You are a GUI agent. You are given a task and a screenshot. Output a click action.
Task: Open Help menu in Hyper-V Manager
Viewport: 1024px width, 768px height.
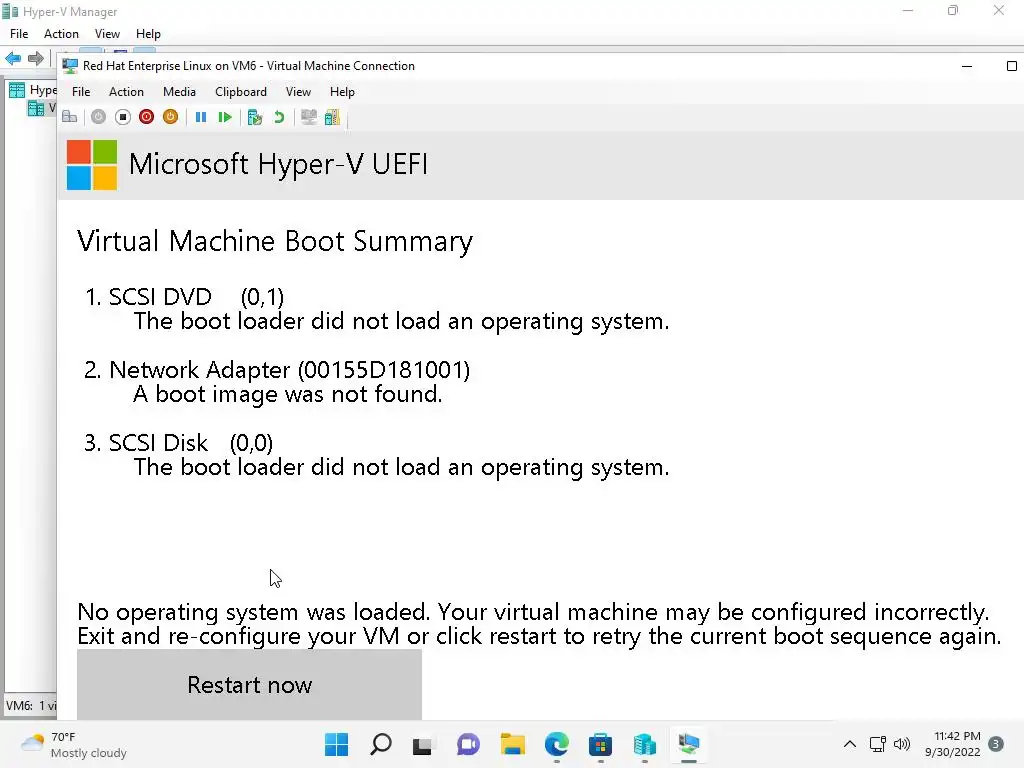click(148, 34)
